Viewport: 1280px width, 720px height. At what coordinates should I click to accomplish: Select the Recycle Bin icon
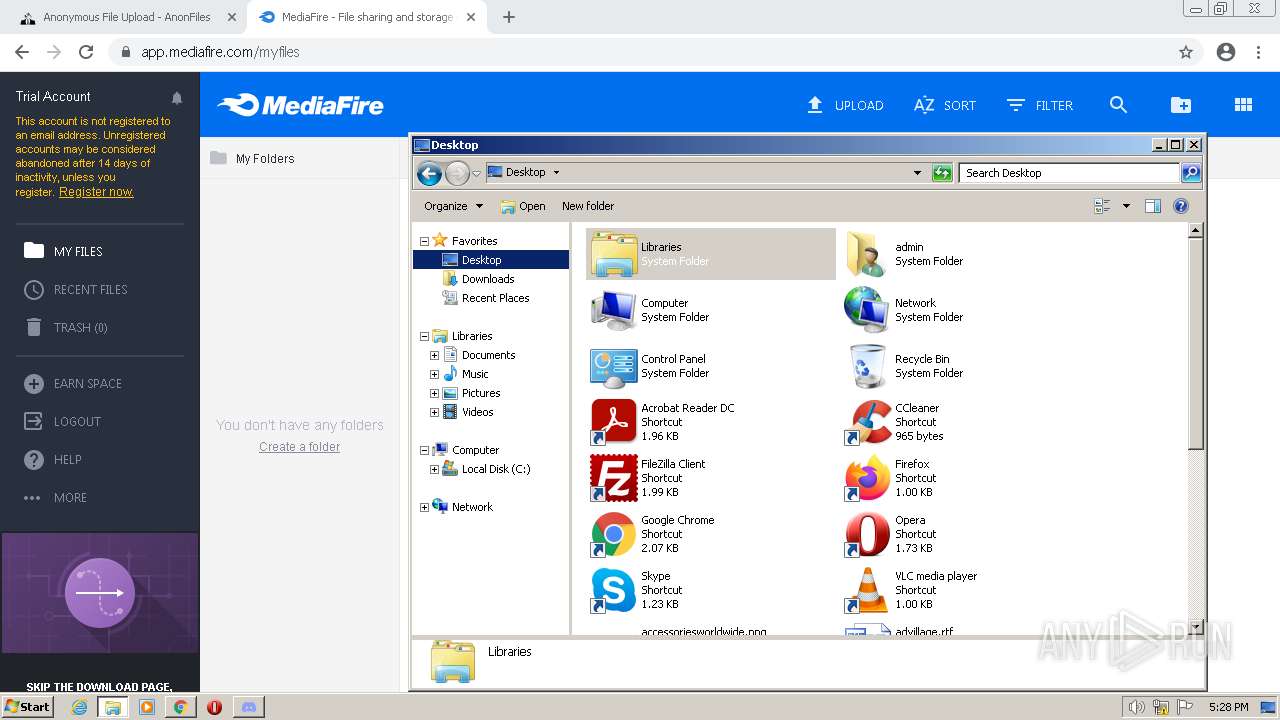867,366
